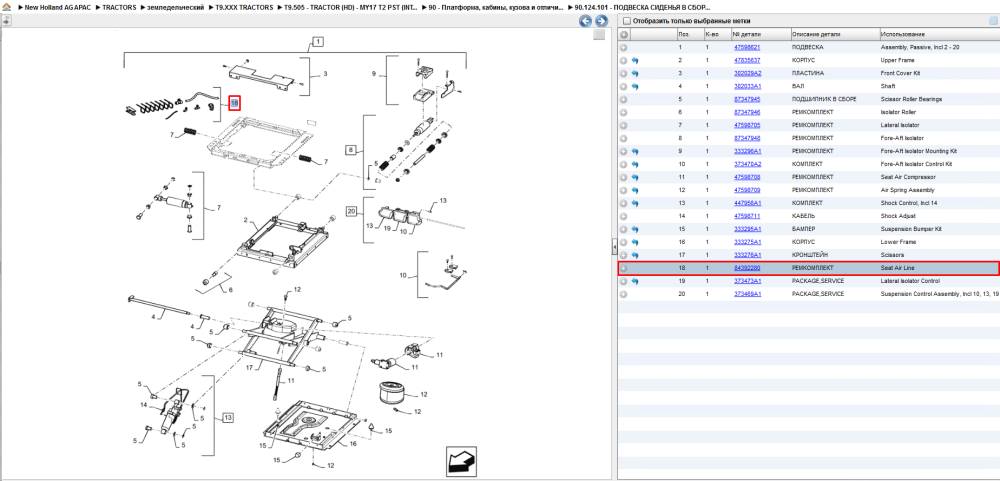Click the plus icon for Front Cover Kit
The image size is (1000, 481).
(x=624, y=73)
